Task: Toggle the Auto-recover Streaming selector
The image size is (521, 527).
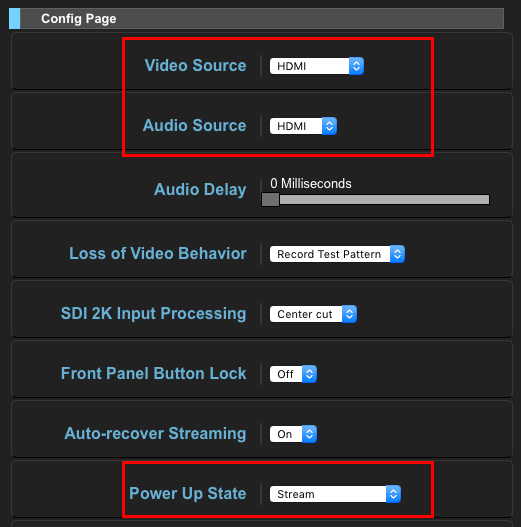Action: coord(293,434)
